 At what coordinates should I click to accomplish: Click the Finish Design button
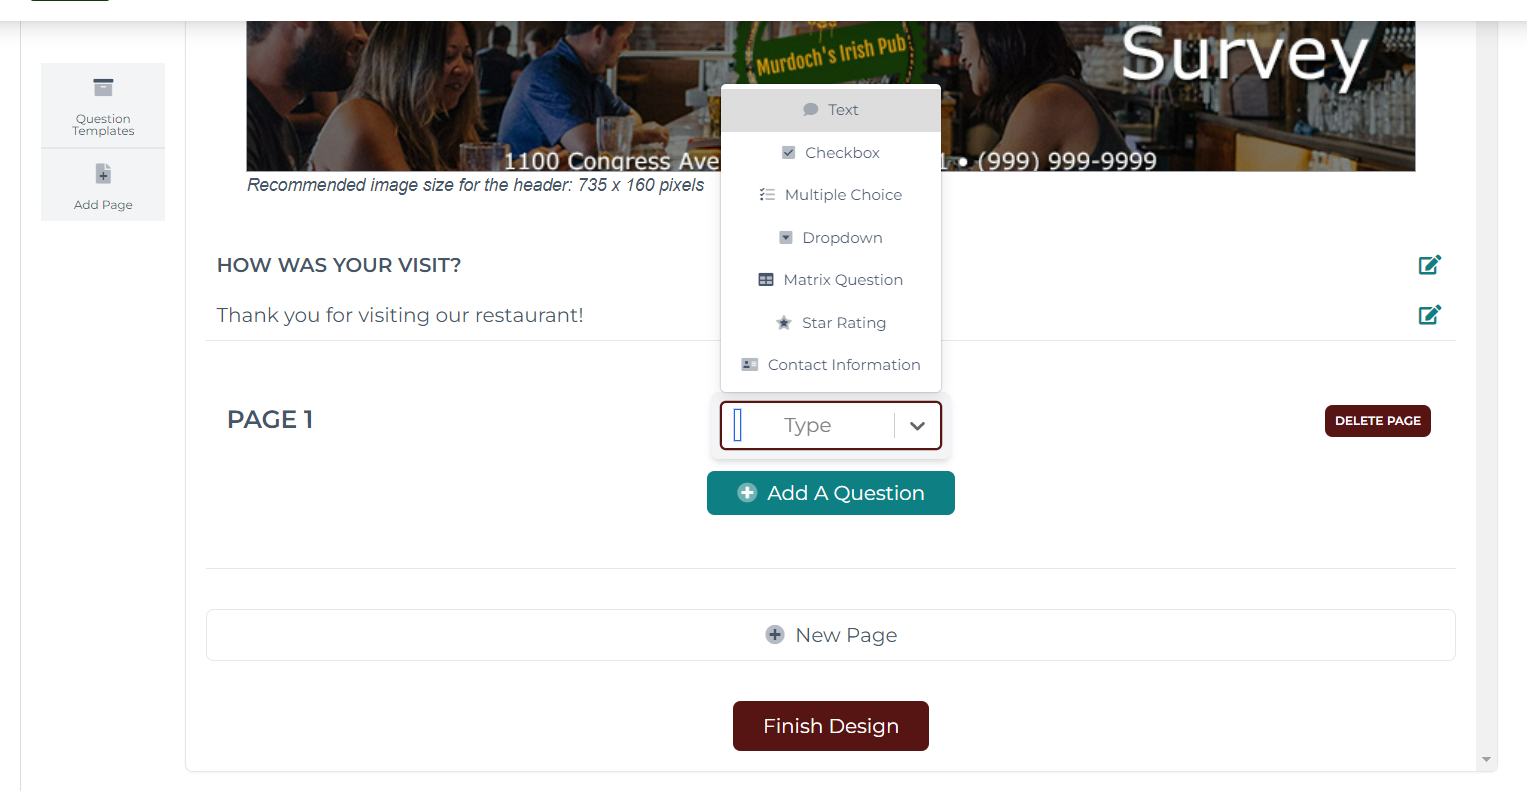coord(831,726)
